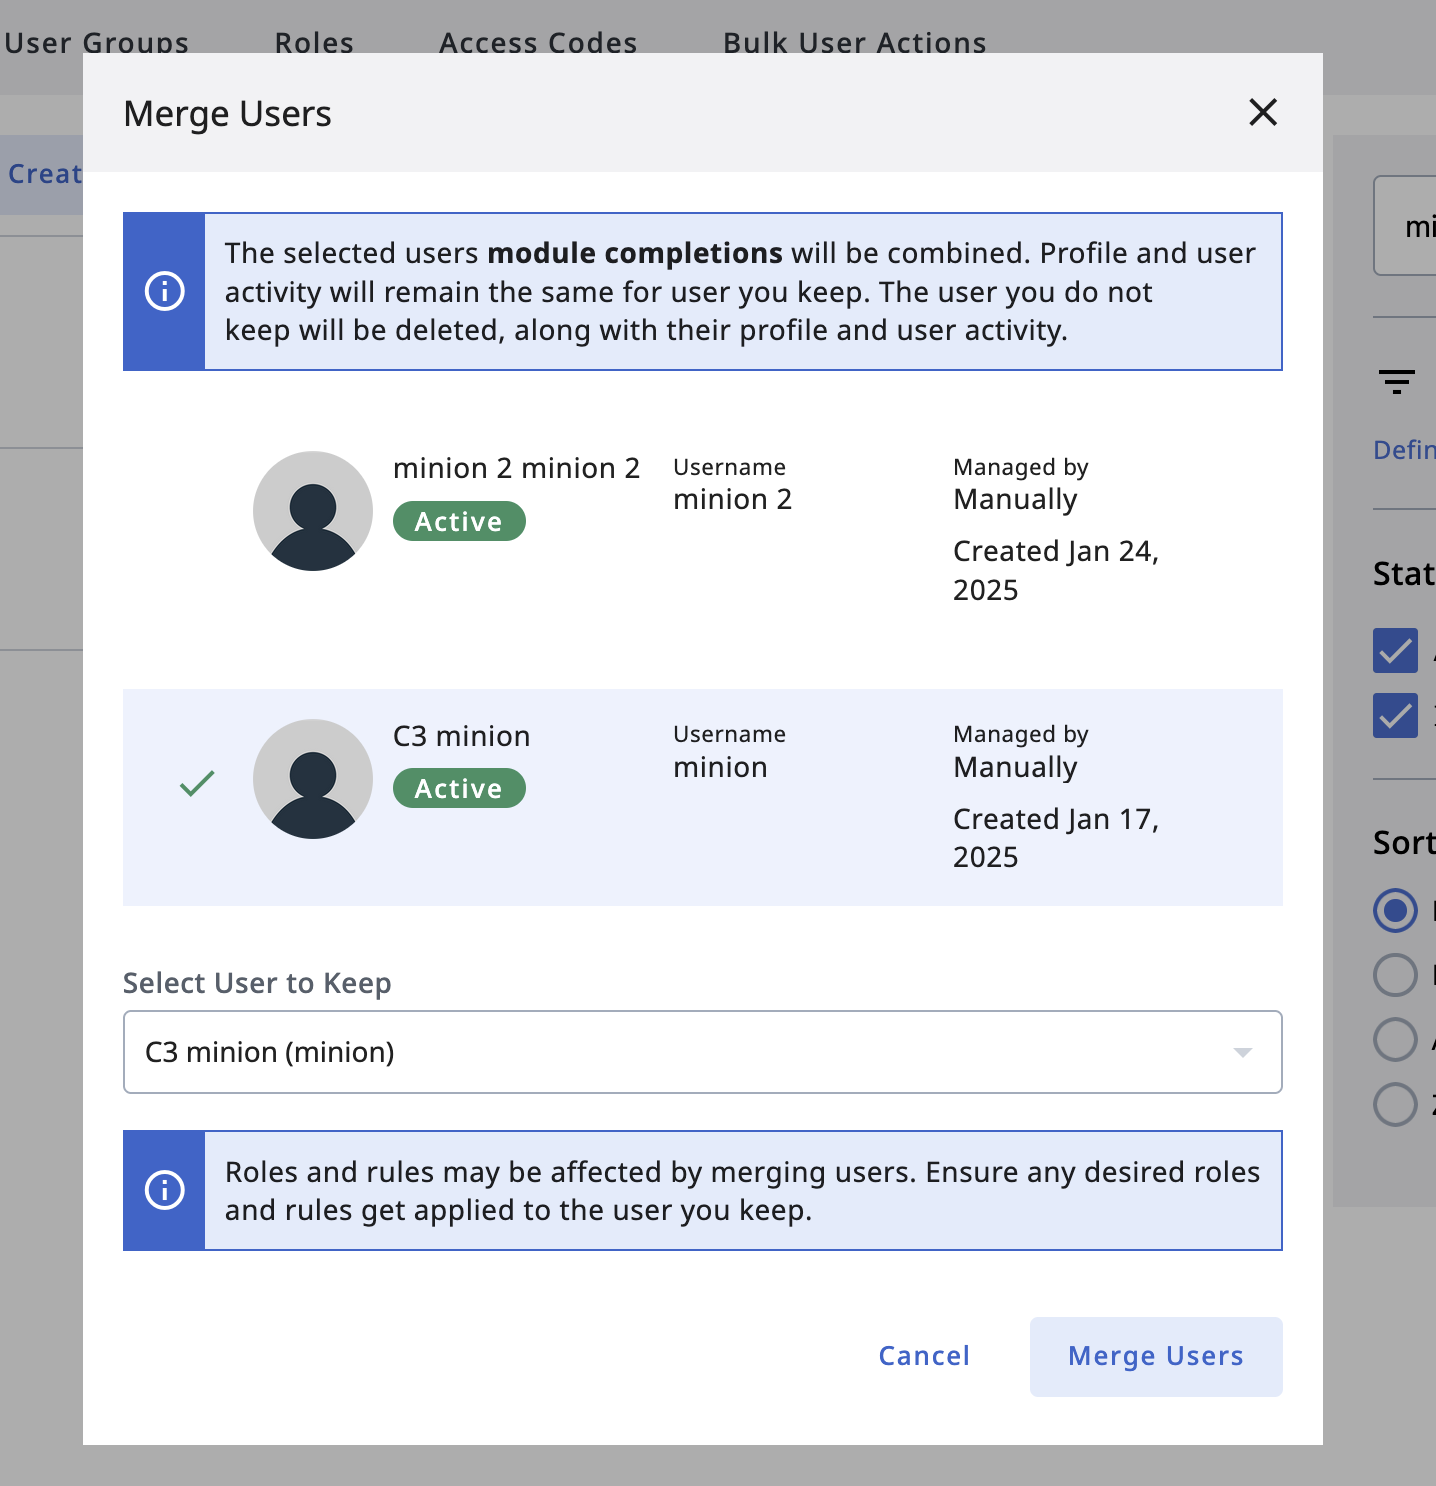Click the Active badge under minion 2 minion 2
Viewport: 1436px width, 1486px height.
click(459, 521)
